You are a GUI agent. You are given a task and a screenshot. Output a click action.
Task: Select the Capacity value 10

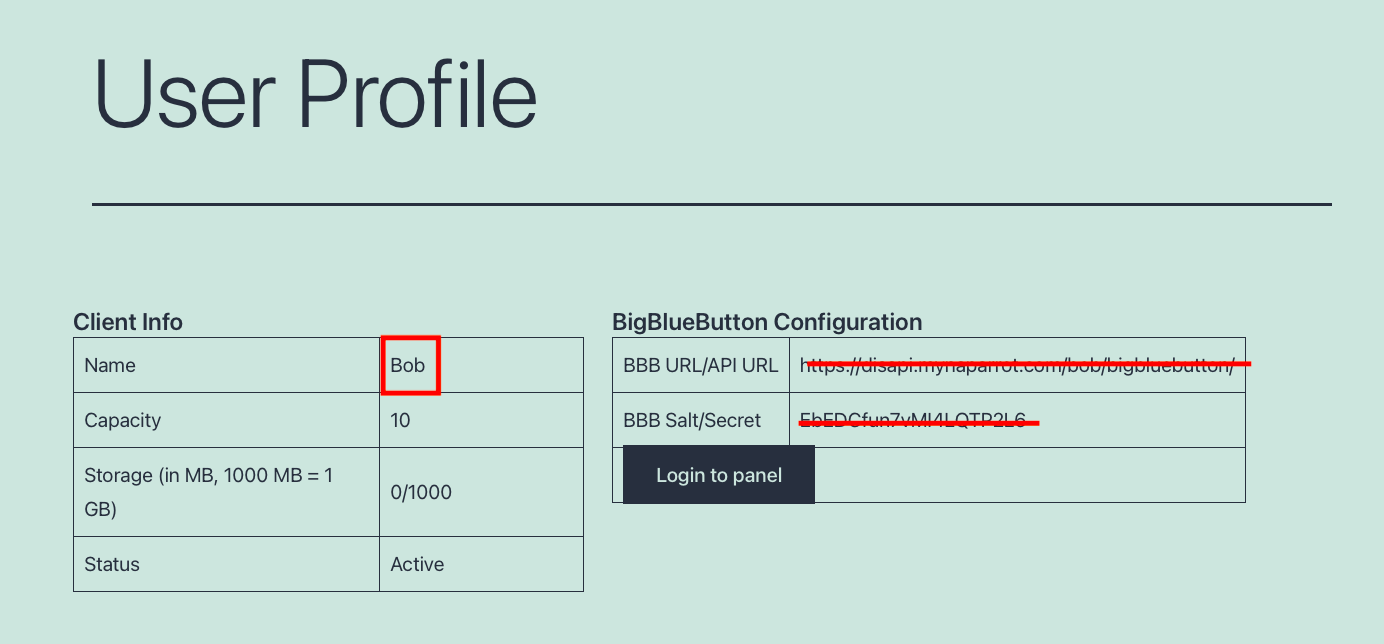[x=401, y=420]
